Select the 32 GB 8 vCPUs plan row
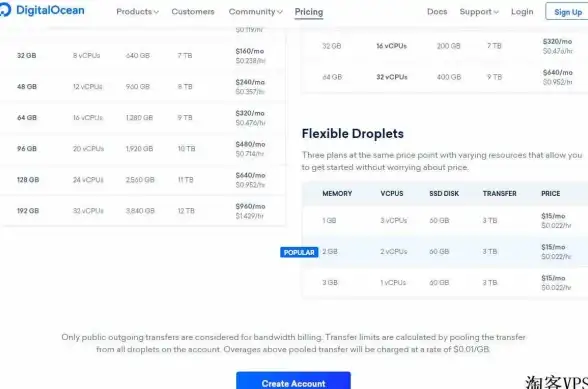The height and width of the screenshot is (389, 588). click(142, 56)
